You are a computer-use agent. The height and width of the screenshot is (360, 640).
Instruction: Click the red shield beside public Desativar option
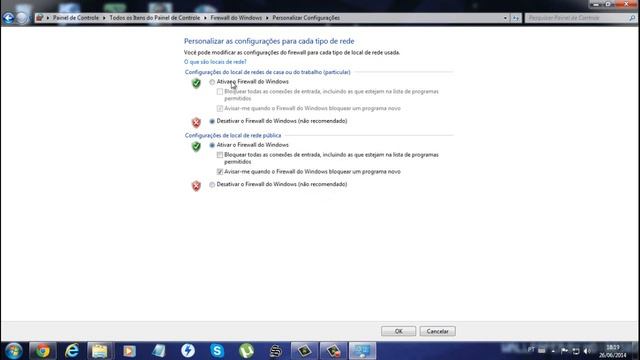pos(196,186)
